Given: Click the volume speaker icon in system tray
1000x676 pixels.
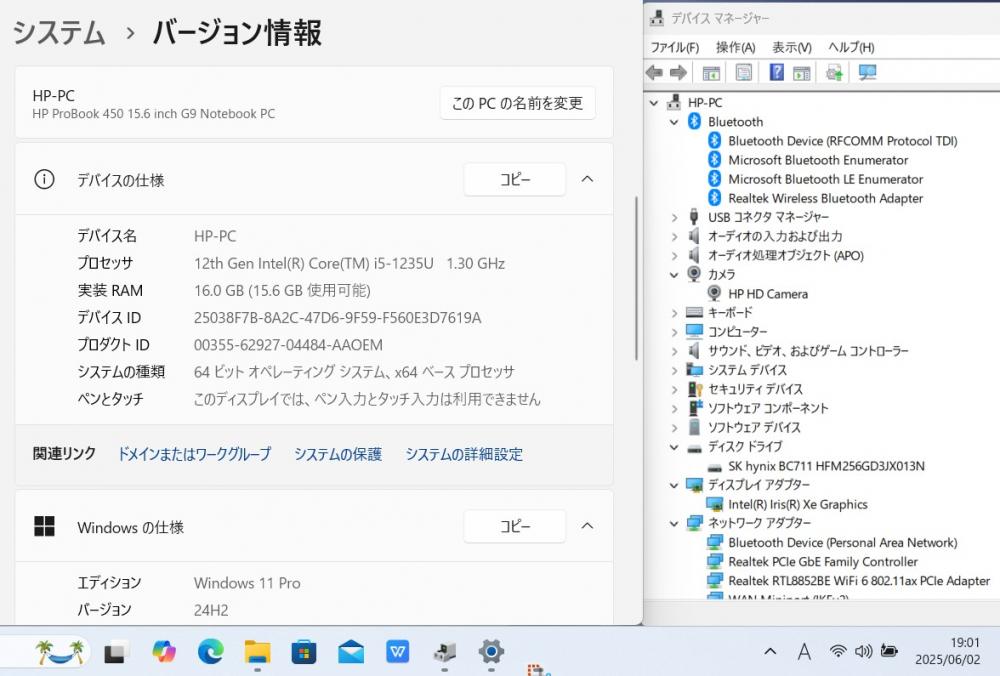Looking at the screenshot, I should click(x=863, y=651).
